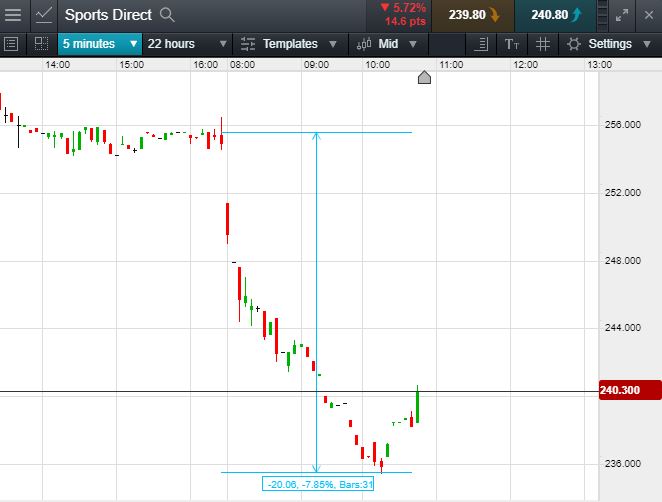662x502 pixels.
Task: Click the chart layout selection icon
Action: point(41,44)
